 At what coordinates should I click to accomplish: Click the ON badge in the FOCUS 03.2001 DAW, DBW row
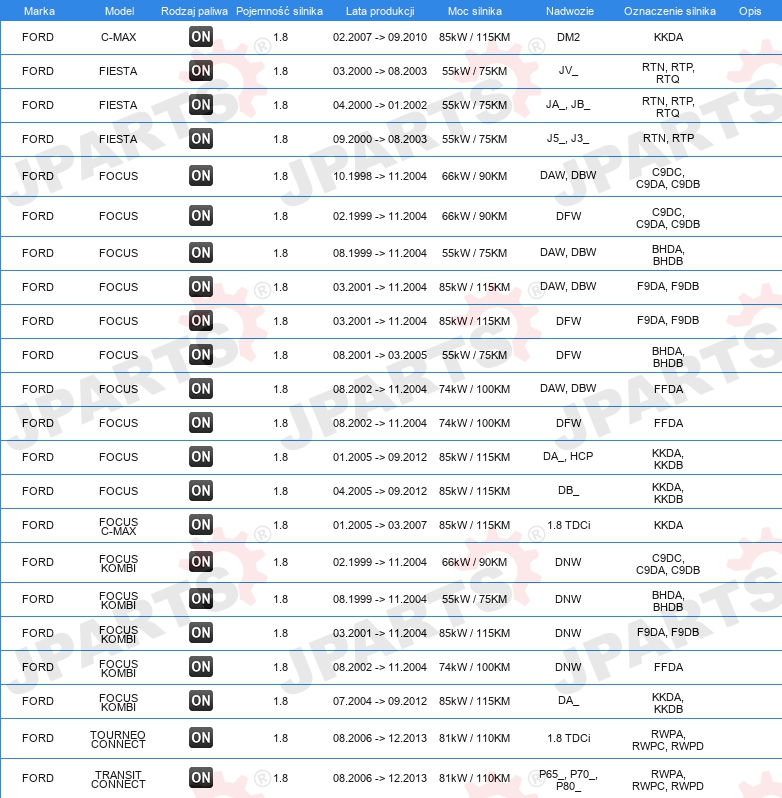click(200, 287)
